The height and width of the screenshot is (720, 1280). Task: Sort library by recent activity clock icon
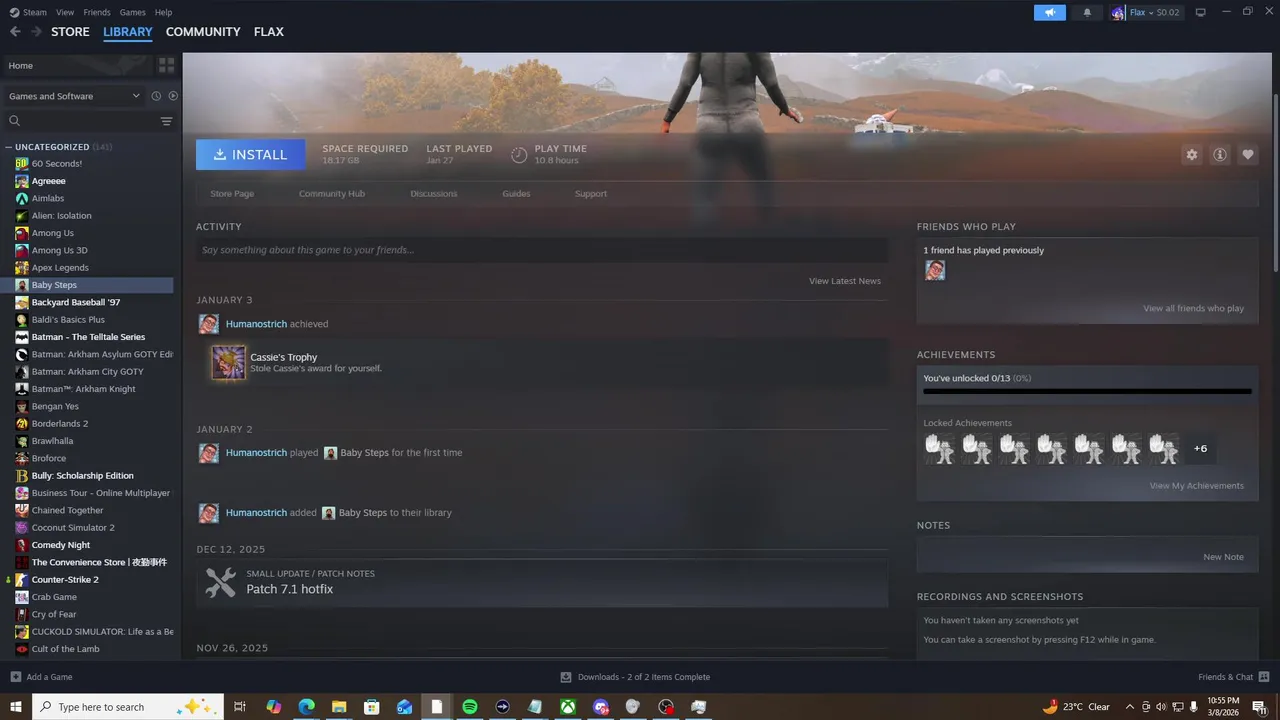156,96
